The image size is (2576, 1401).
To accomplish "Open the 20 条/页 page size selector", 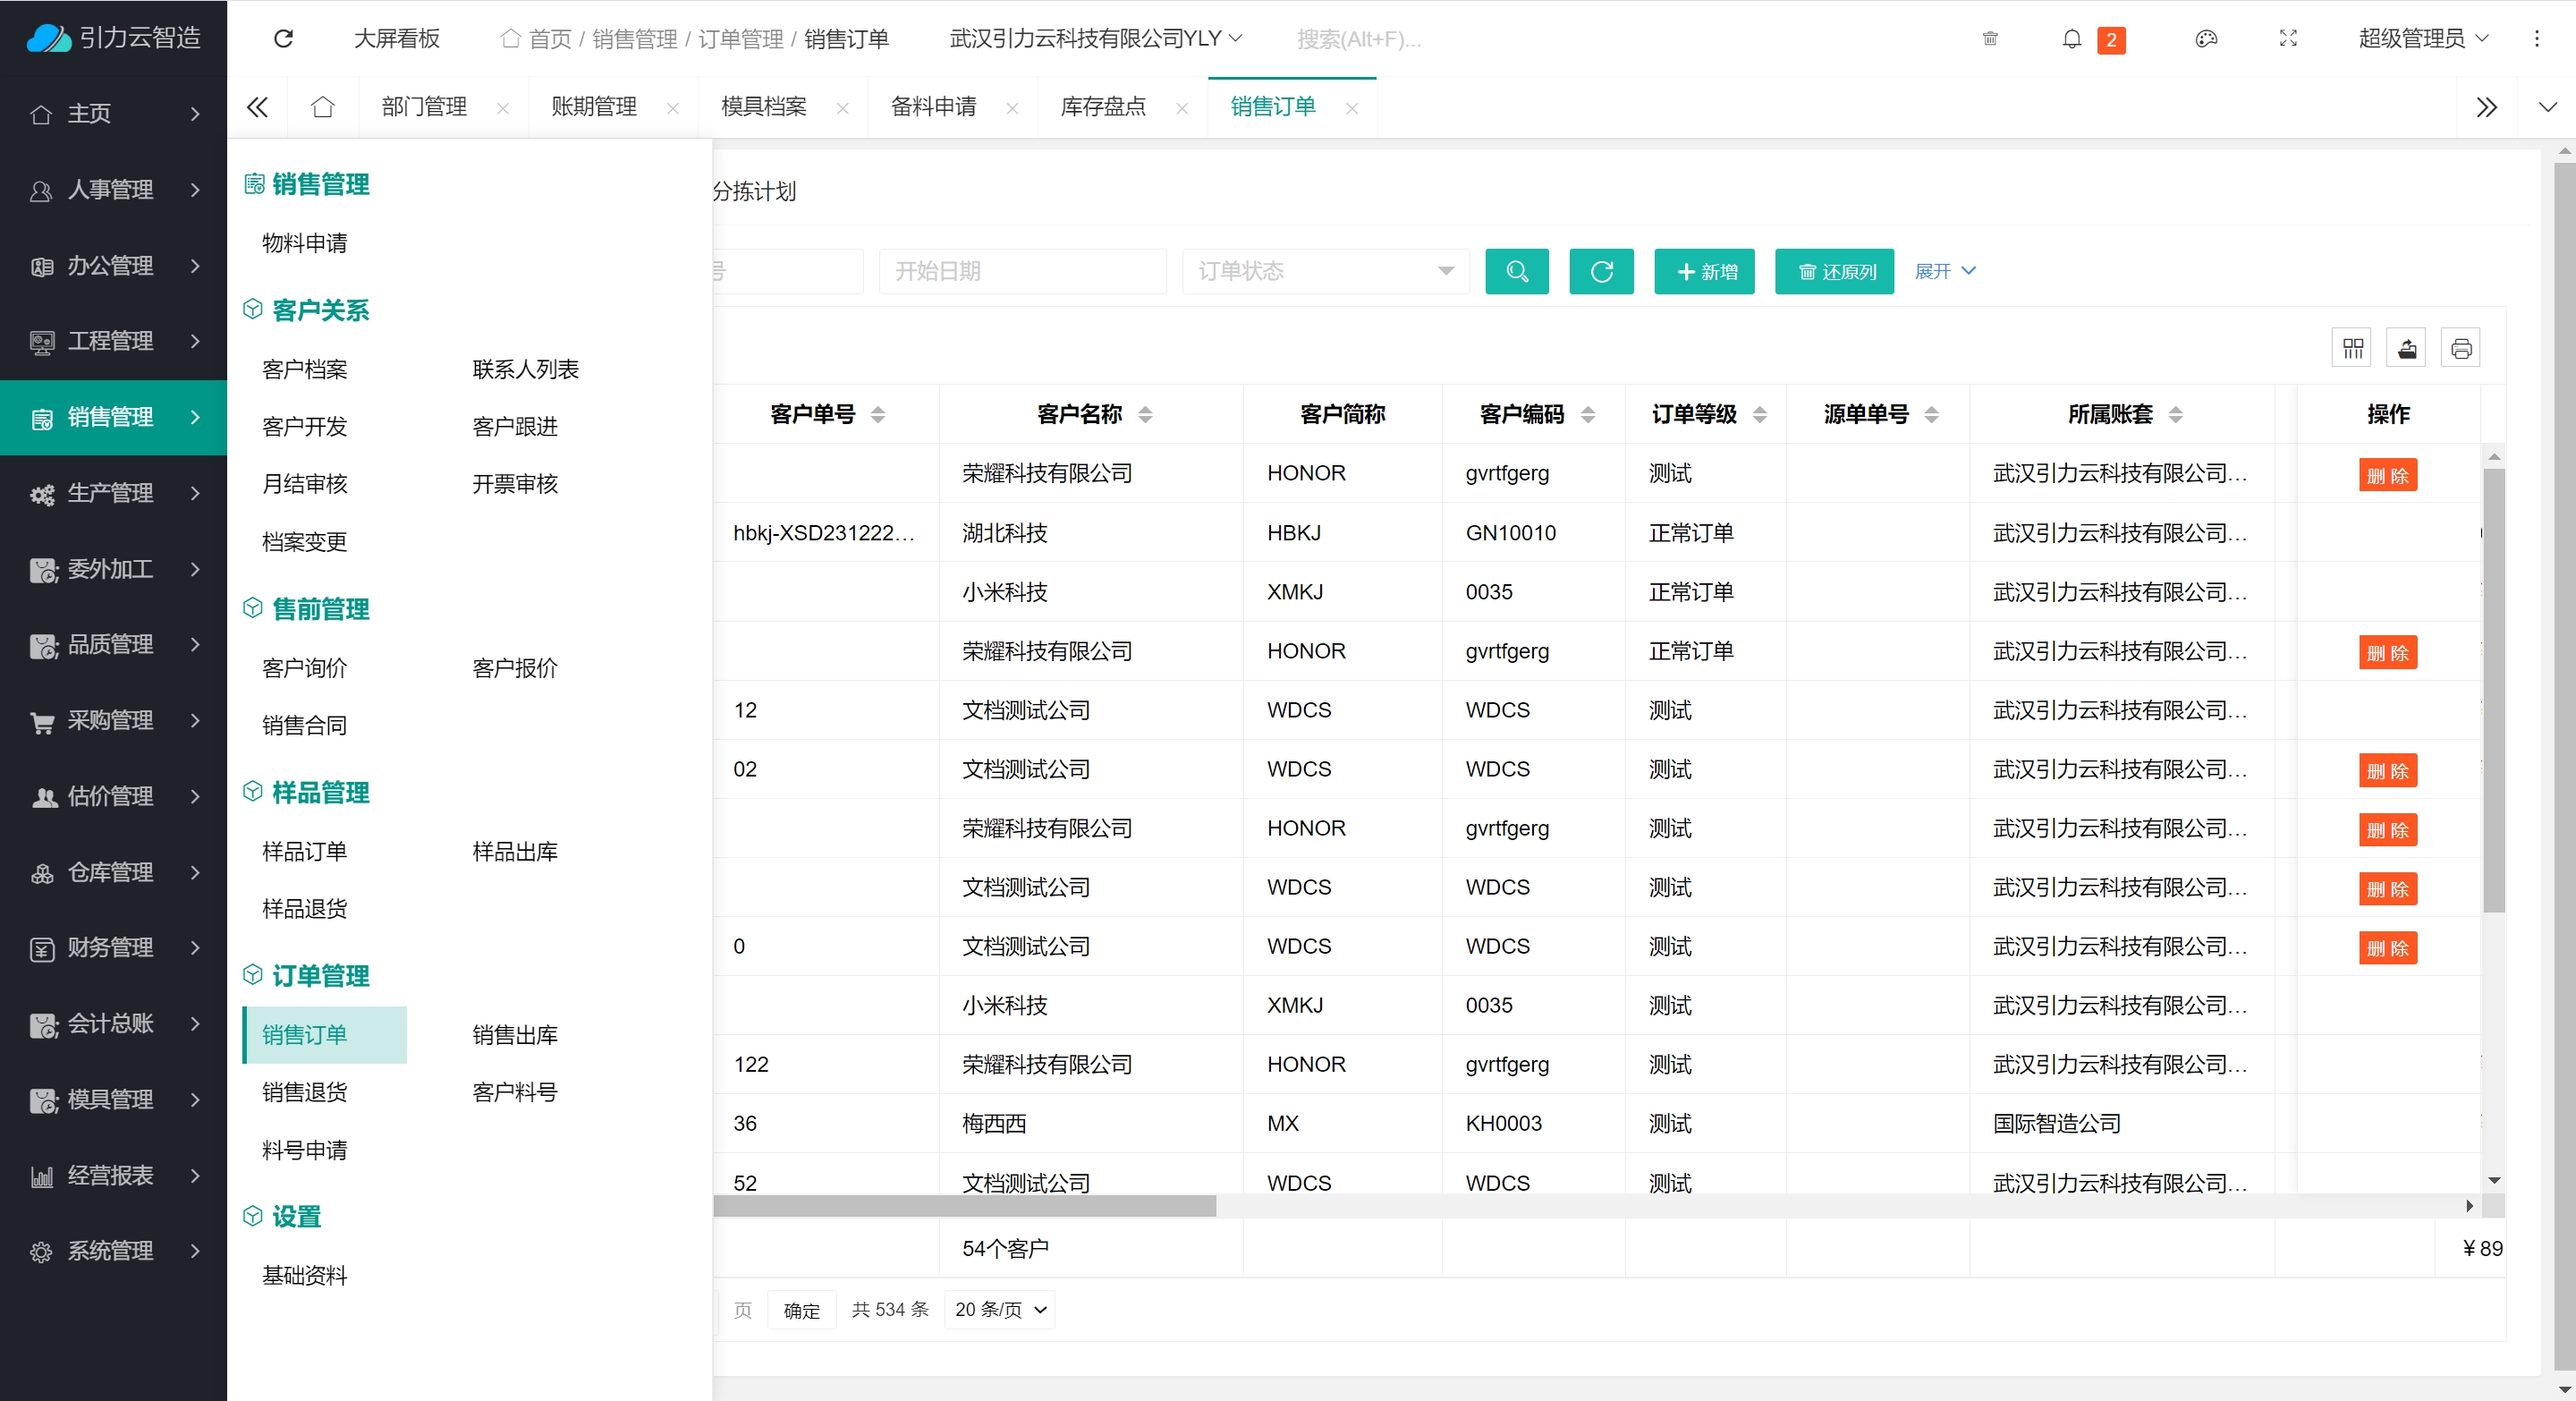I will pos(999,1309).
